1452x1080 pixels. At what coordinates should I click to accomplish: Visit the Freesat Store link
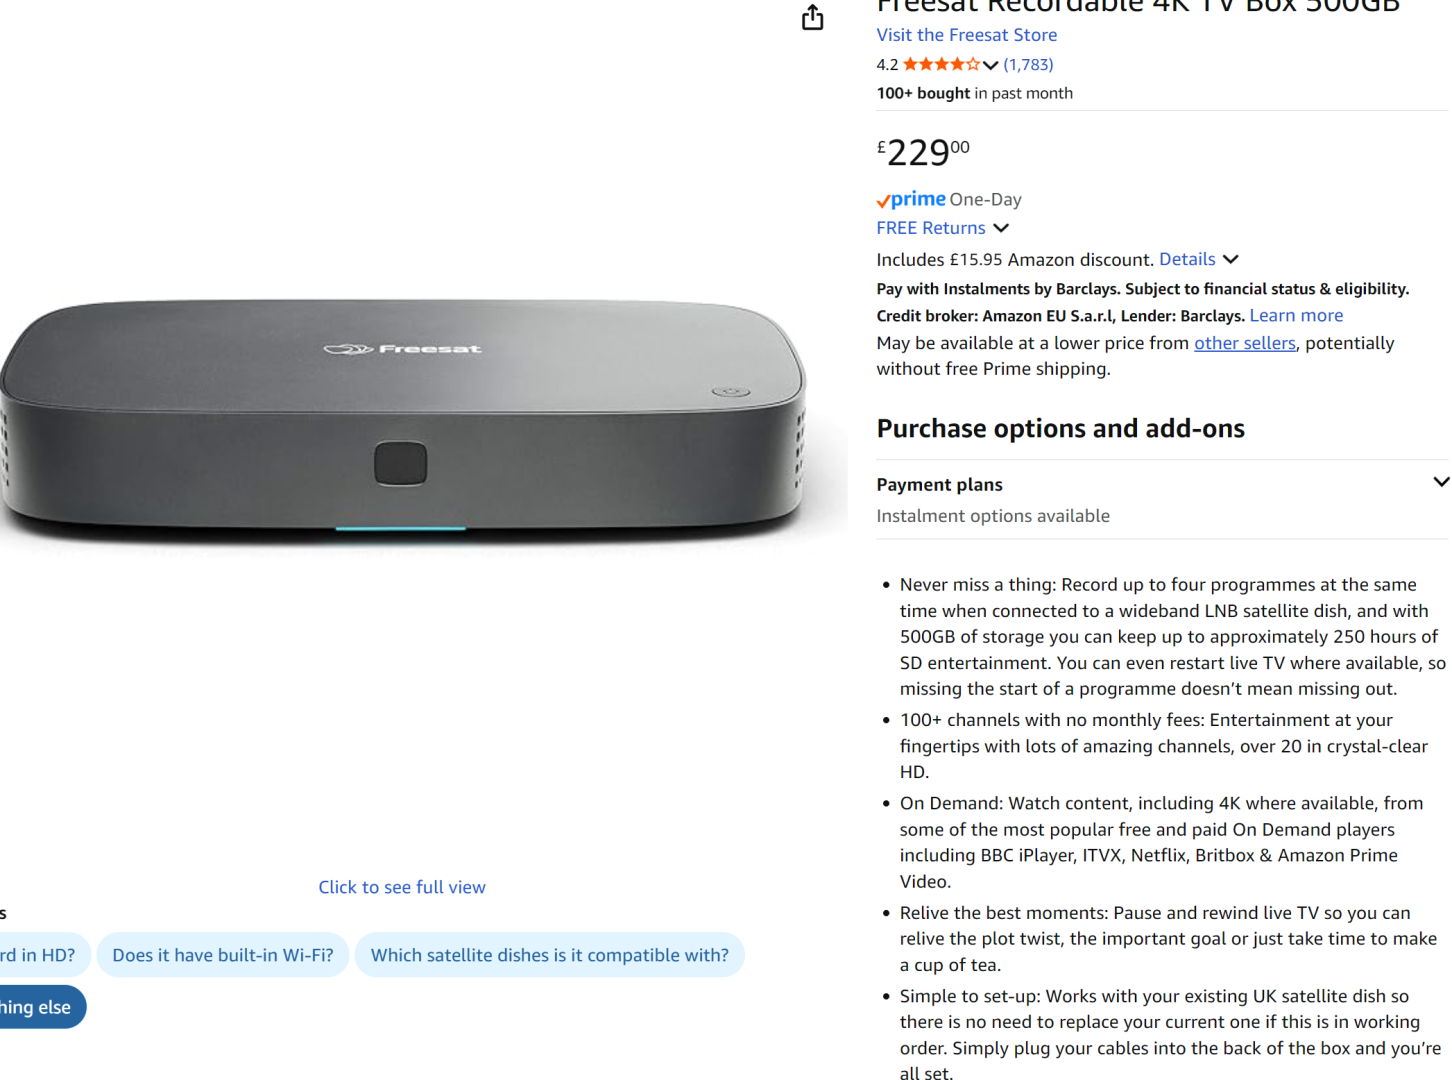966,35
